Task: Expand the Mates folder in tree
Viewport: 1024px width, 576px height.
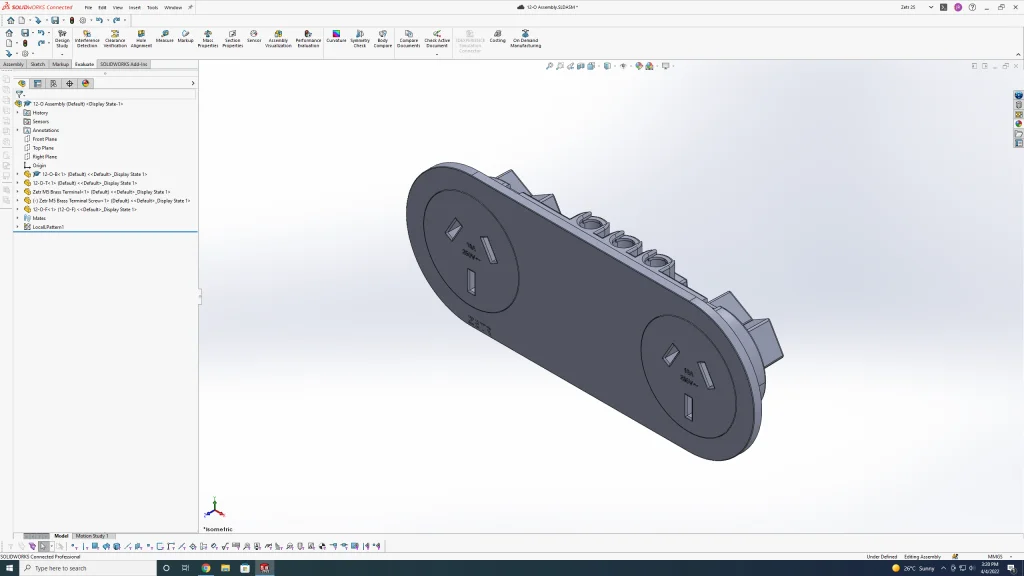Action: click(17, 218)
